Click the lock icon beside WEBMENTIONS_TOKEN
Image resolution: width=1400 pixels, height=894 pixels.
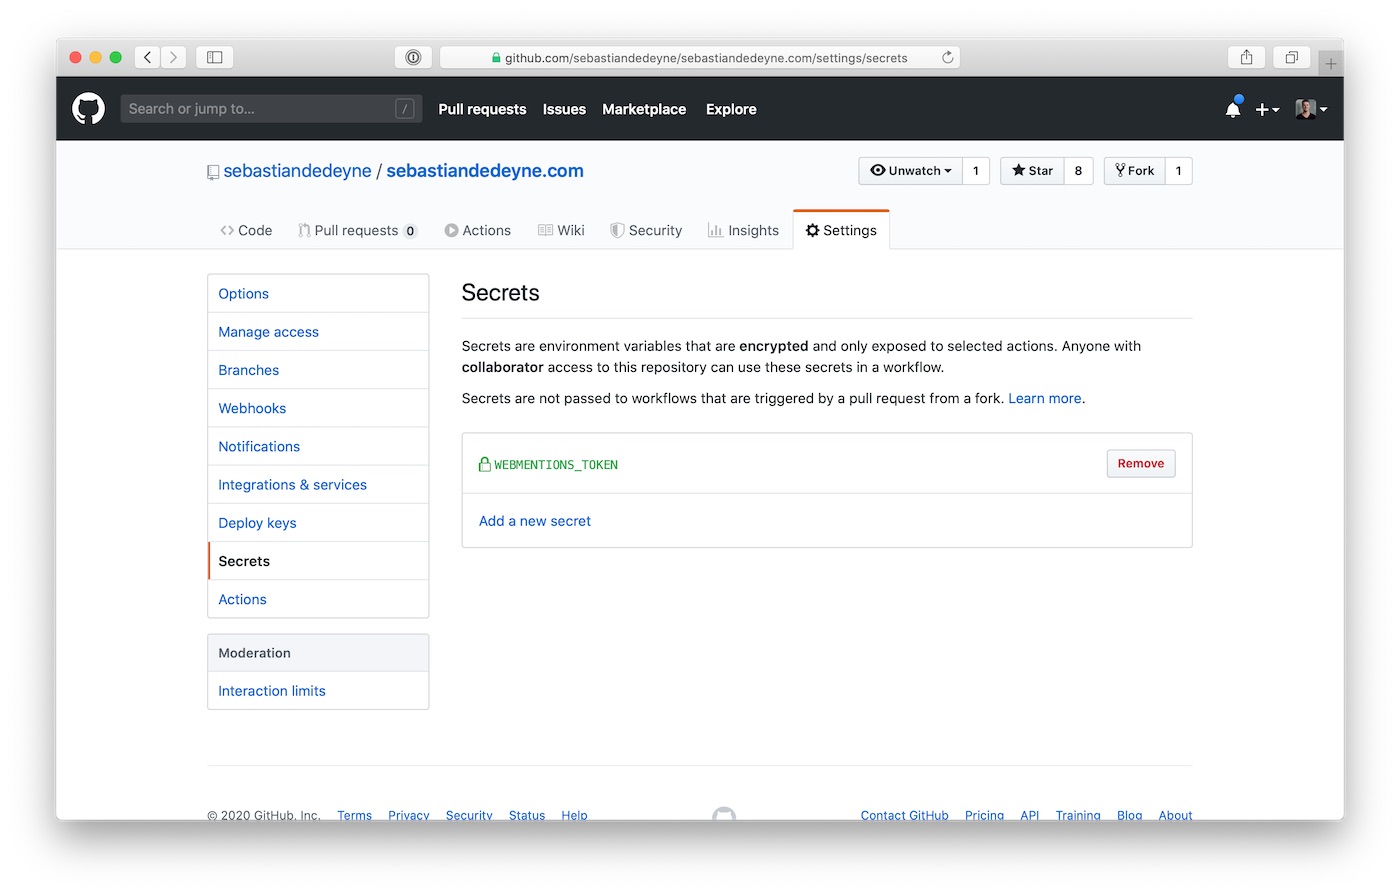485,464
